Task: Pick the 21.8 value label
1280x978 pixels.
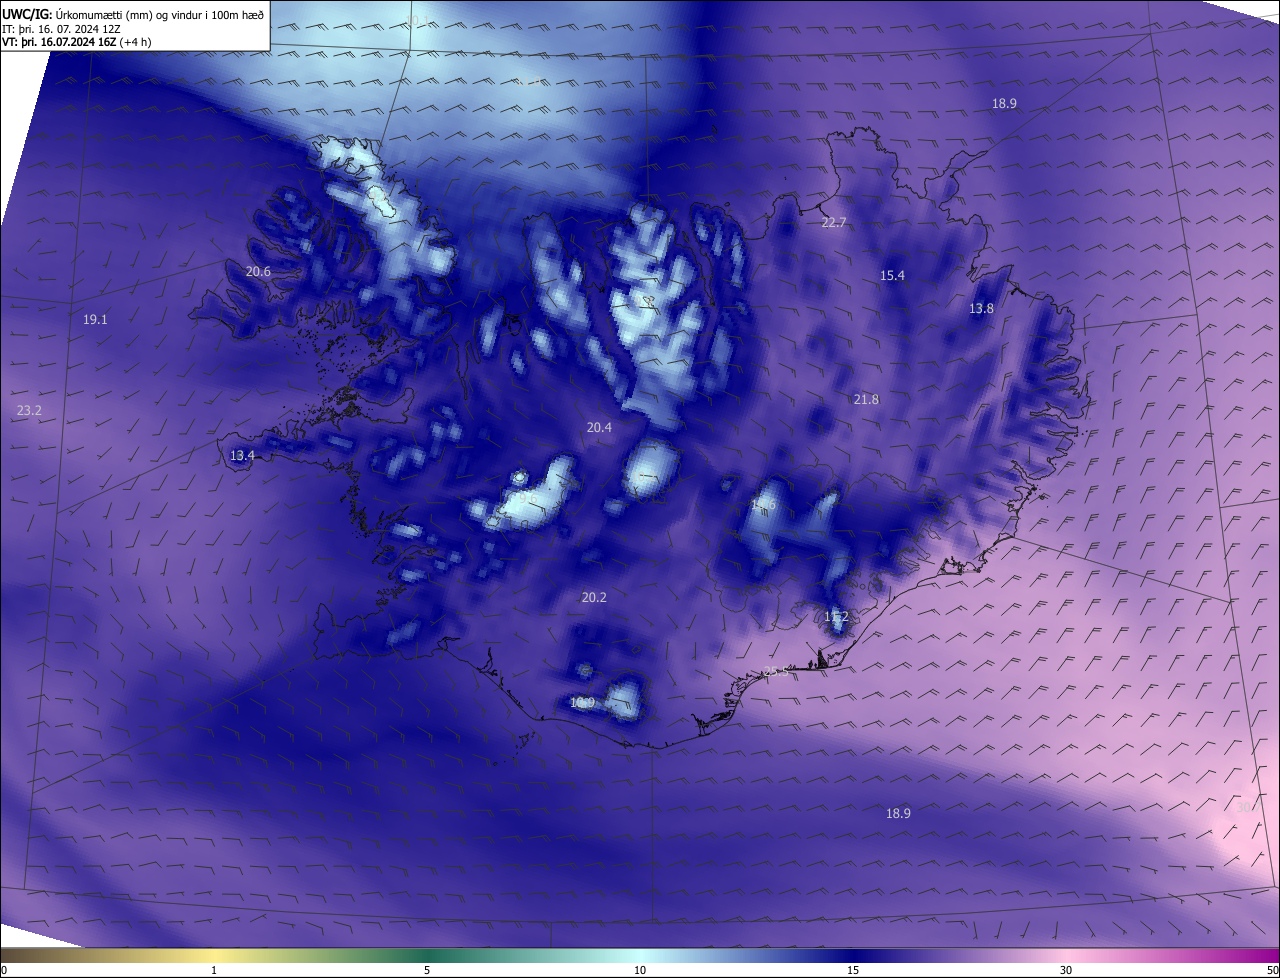Action: point(866,400)
